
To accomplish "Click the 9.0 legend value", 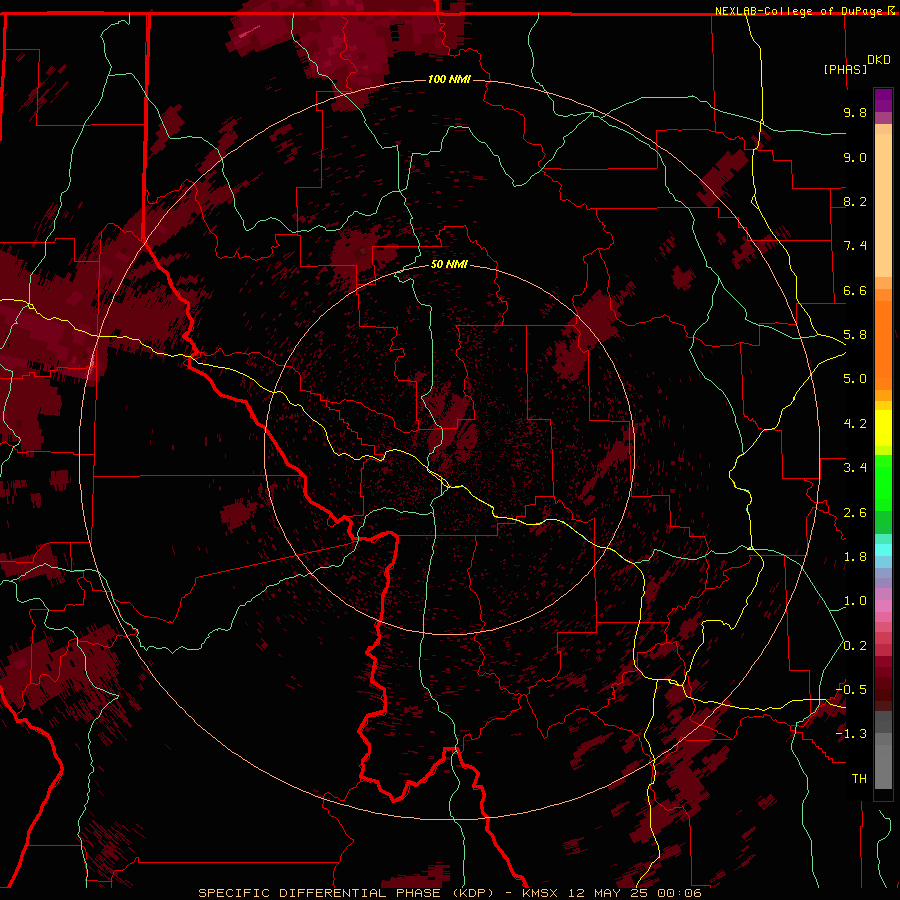I will click(855, 157).
